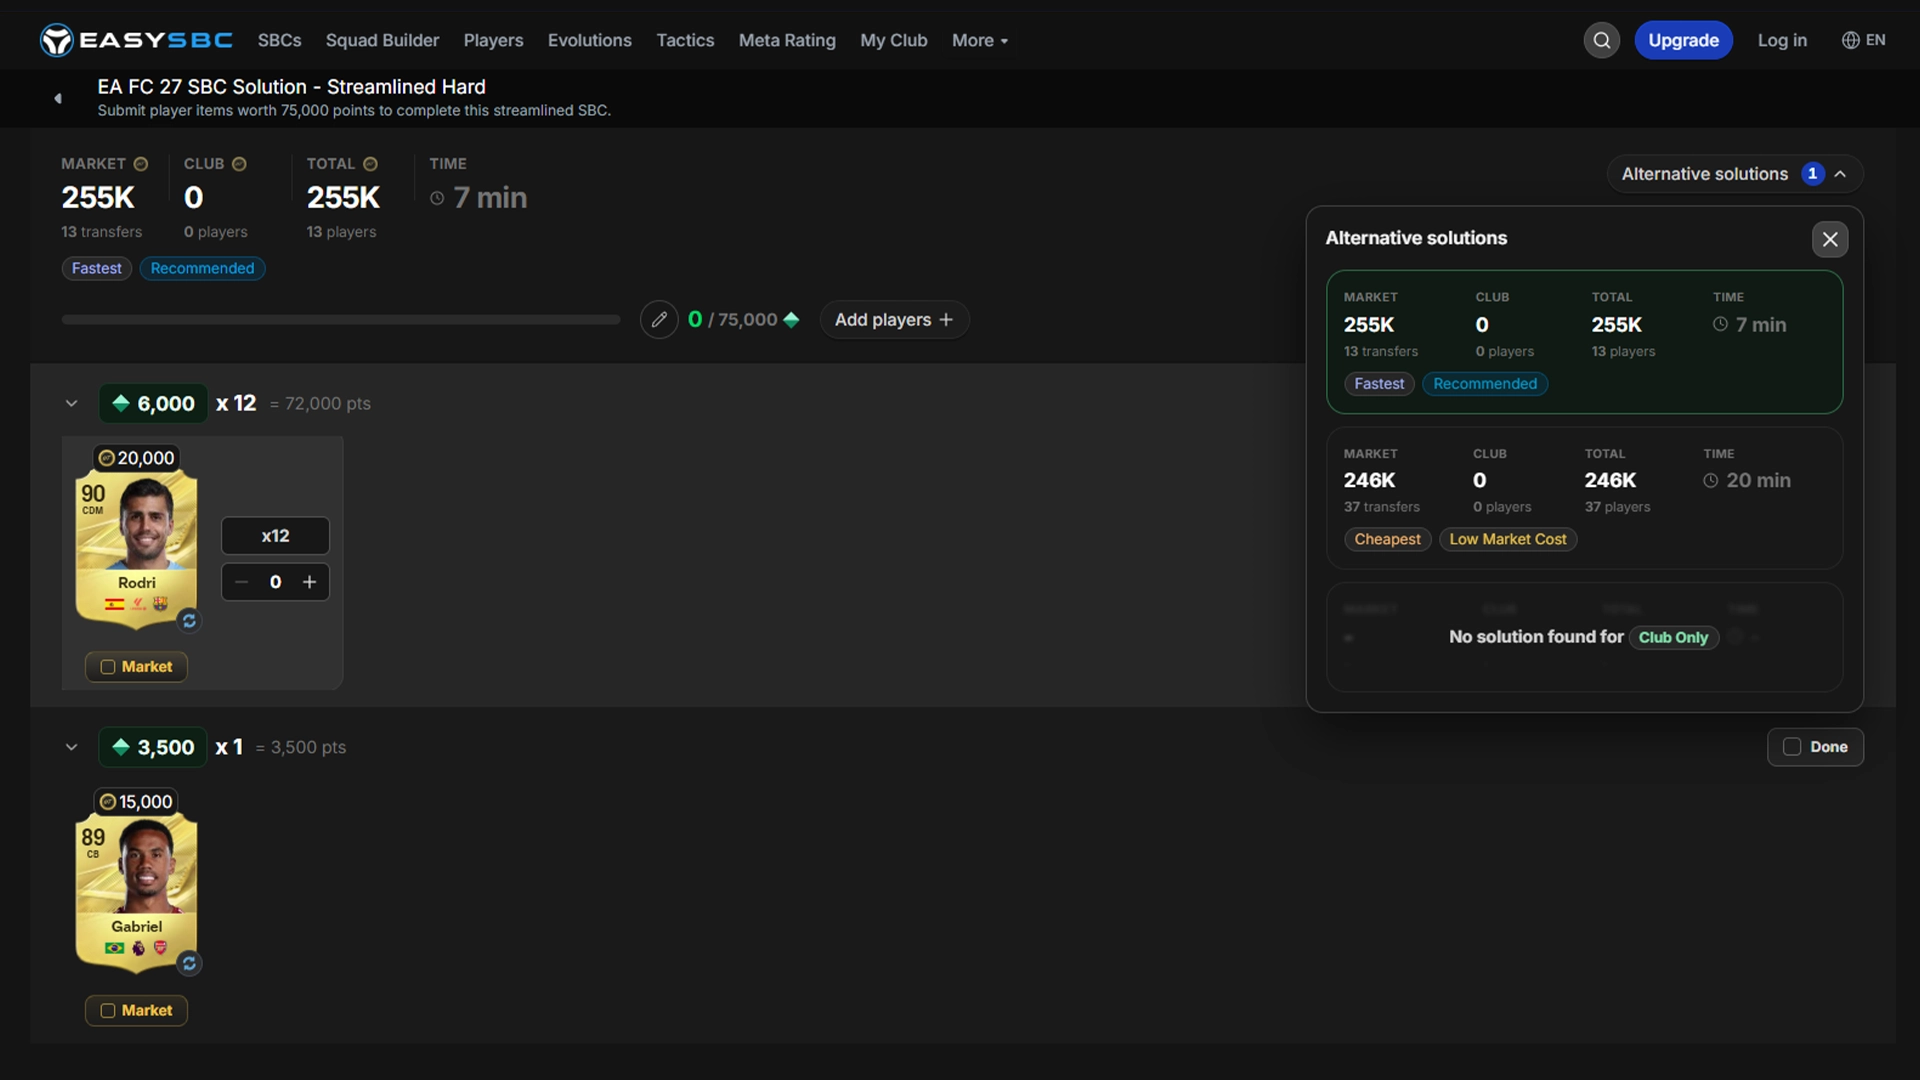This screenshot has width=1920, height=1080.
Task: Click the coin icon next to MARKET
Action: [x=141, y=164]
